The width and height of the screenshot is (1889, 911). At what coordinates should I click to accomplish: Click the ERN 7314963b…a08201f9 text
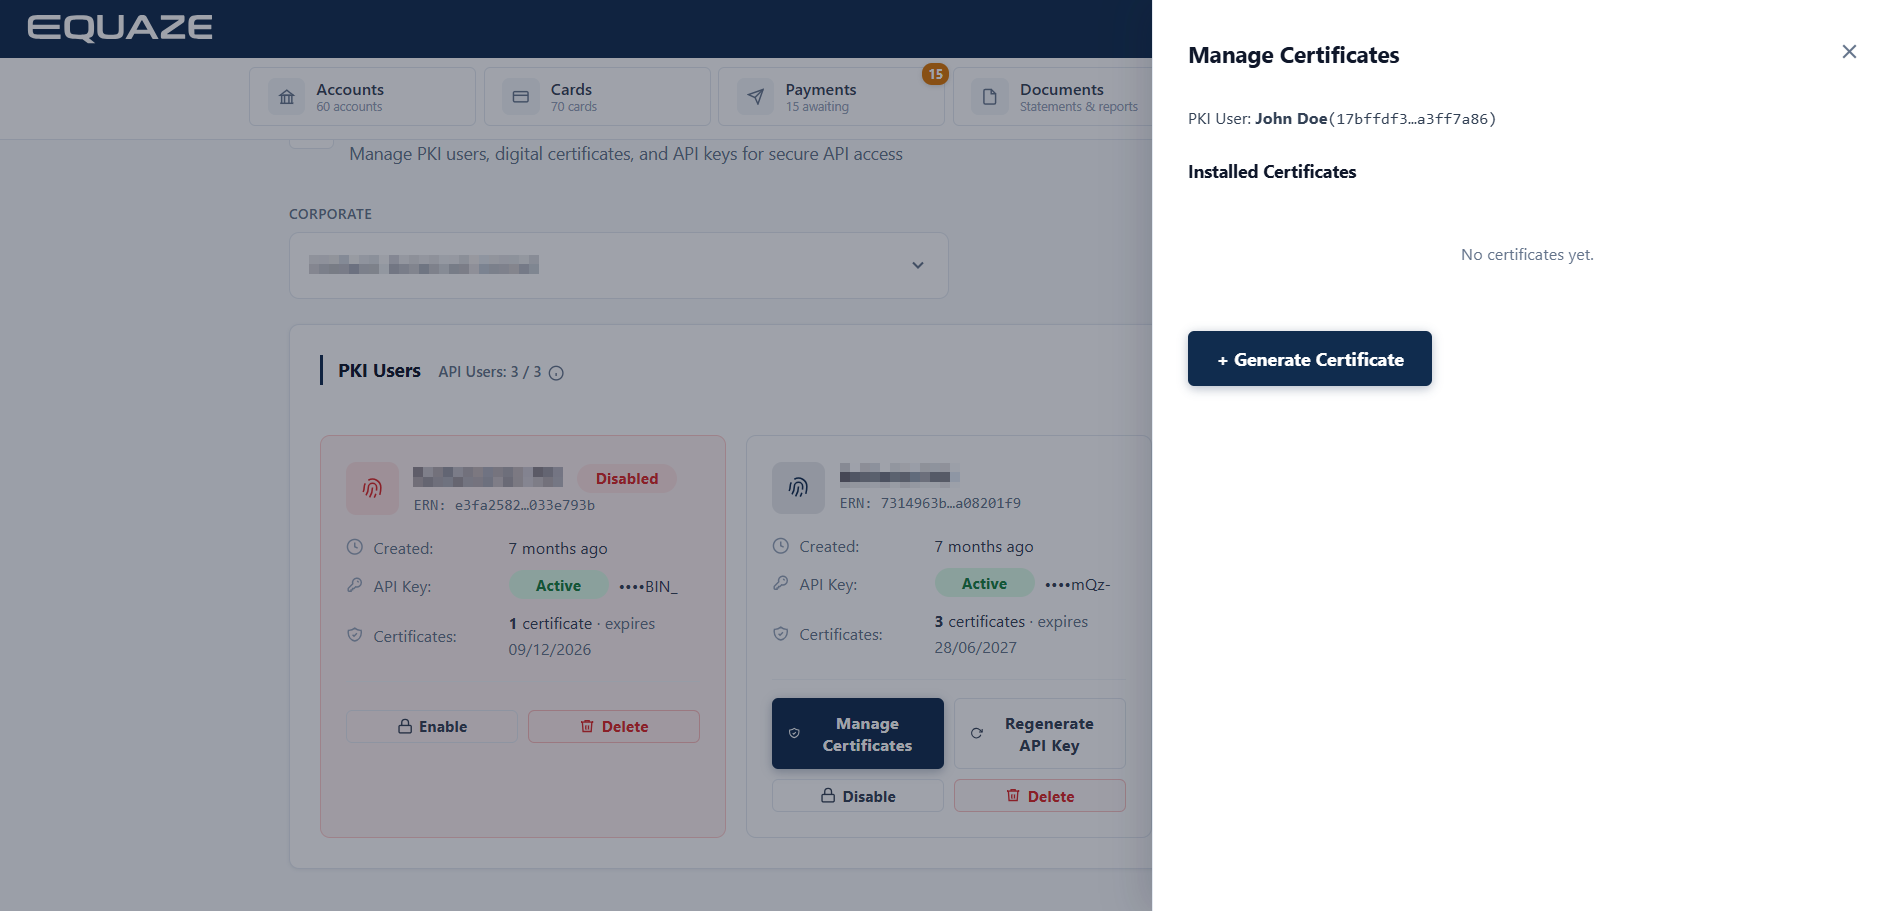930,503
